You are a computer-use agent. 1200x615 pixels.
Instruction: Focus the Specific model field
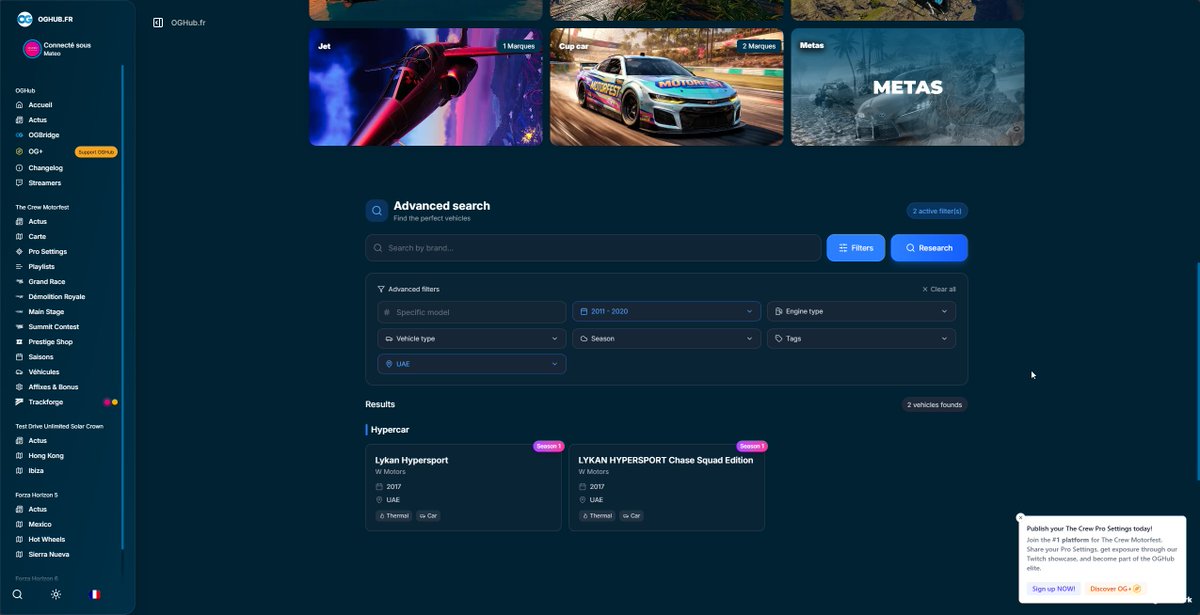pyautogui.click(x=471, y=312)
